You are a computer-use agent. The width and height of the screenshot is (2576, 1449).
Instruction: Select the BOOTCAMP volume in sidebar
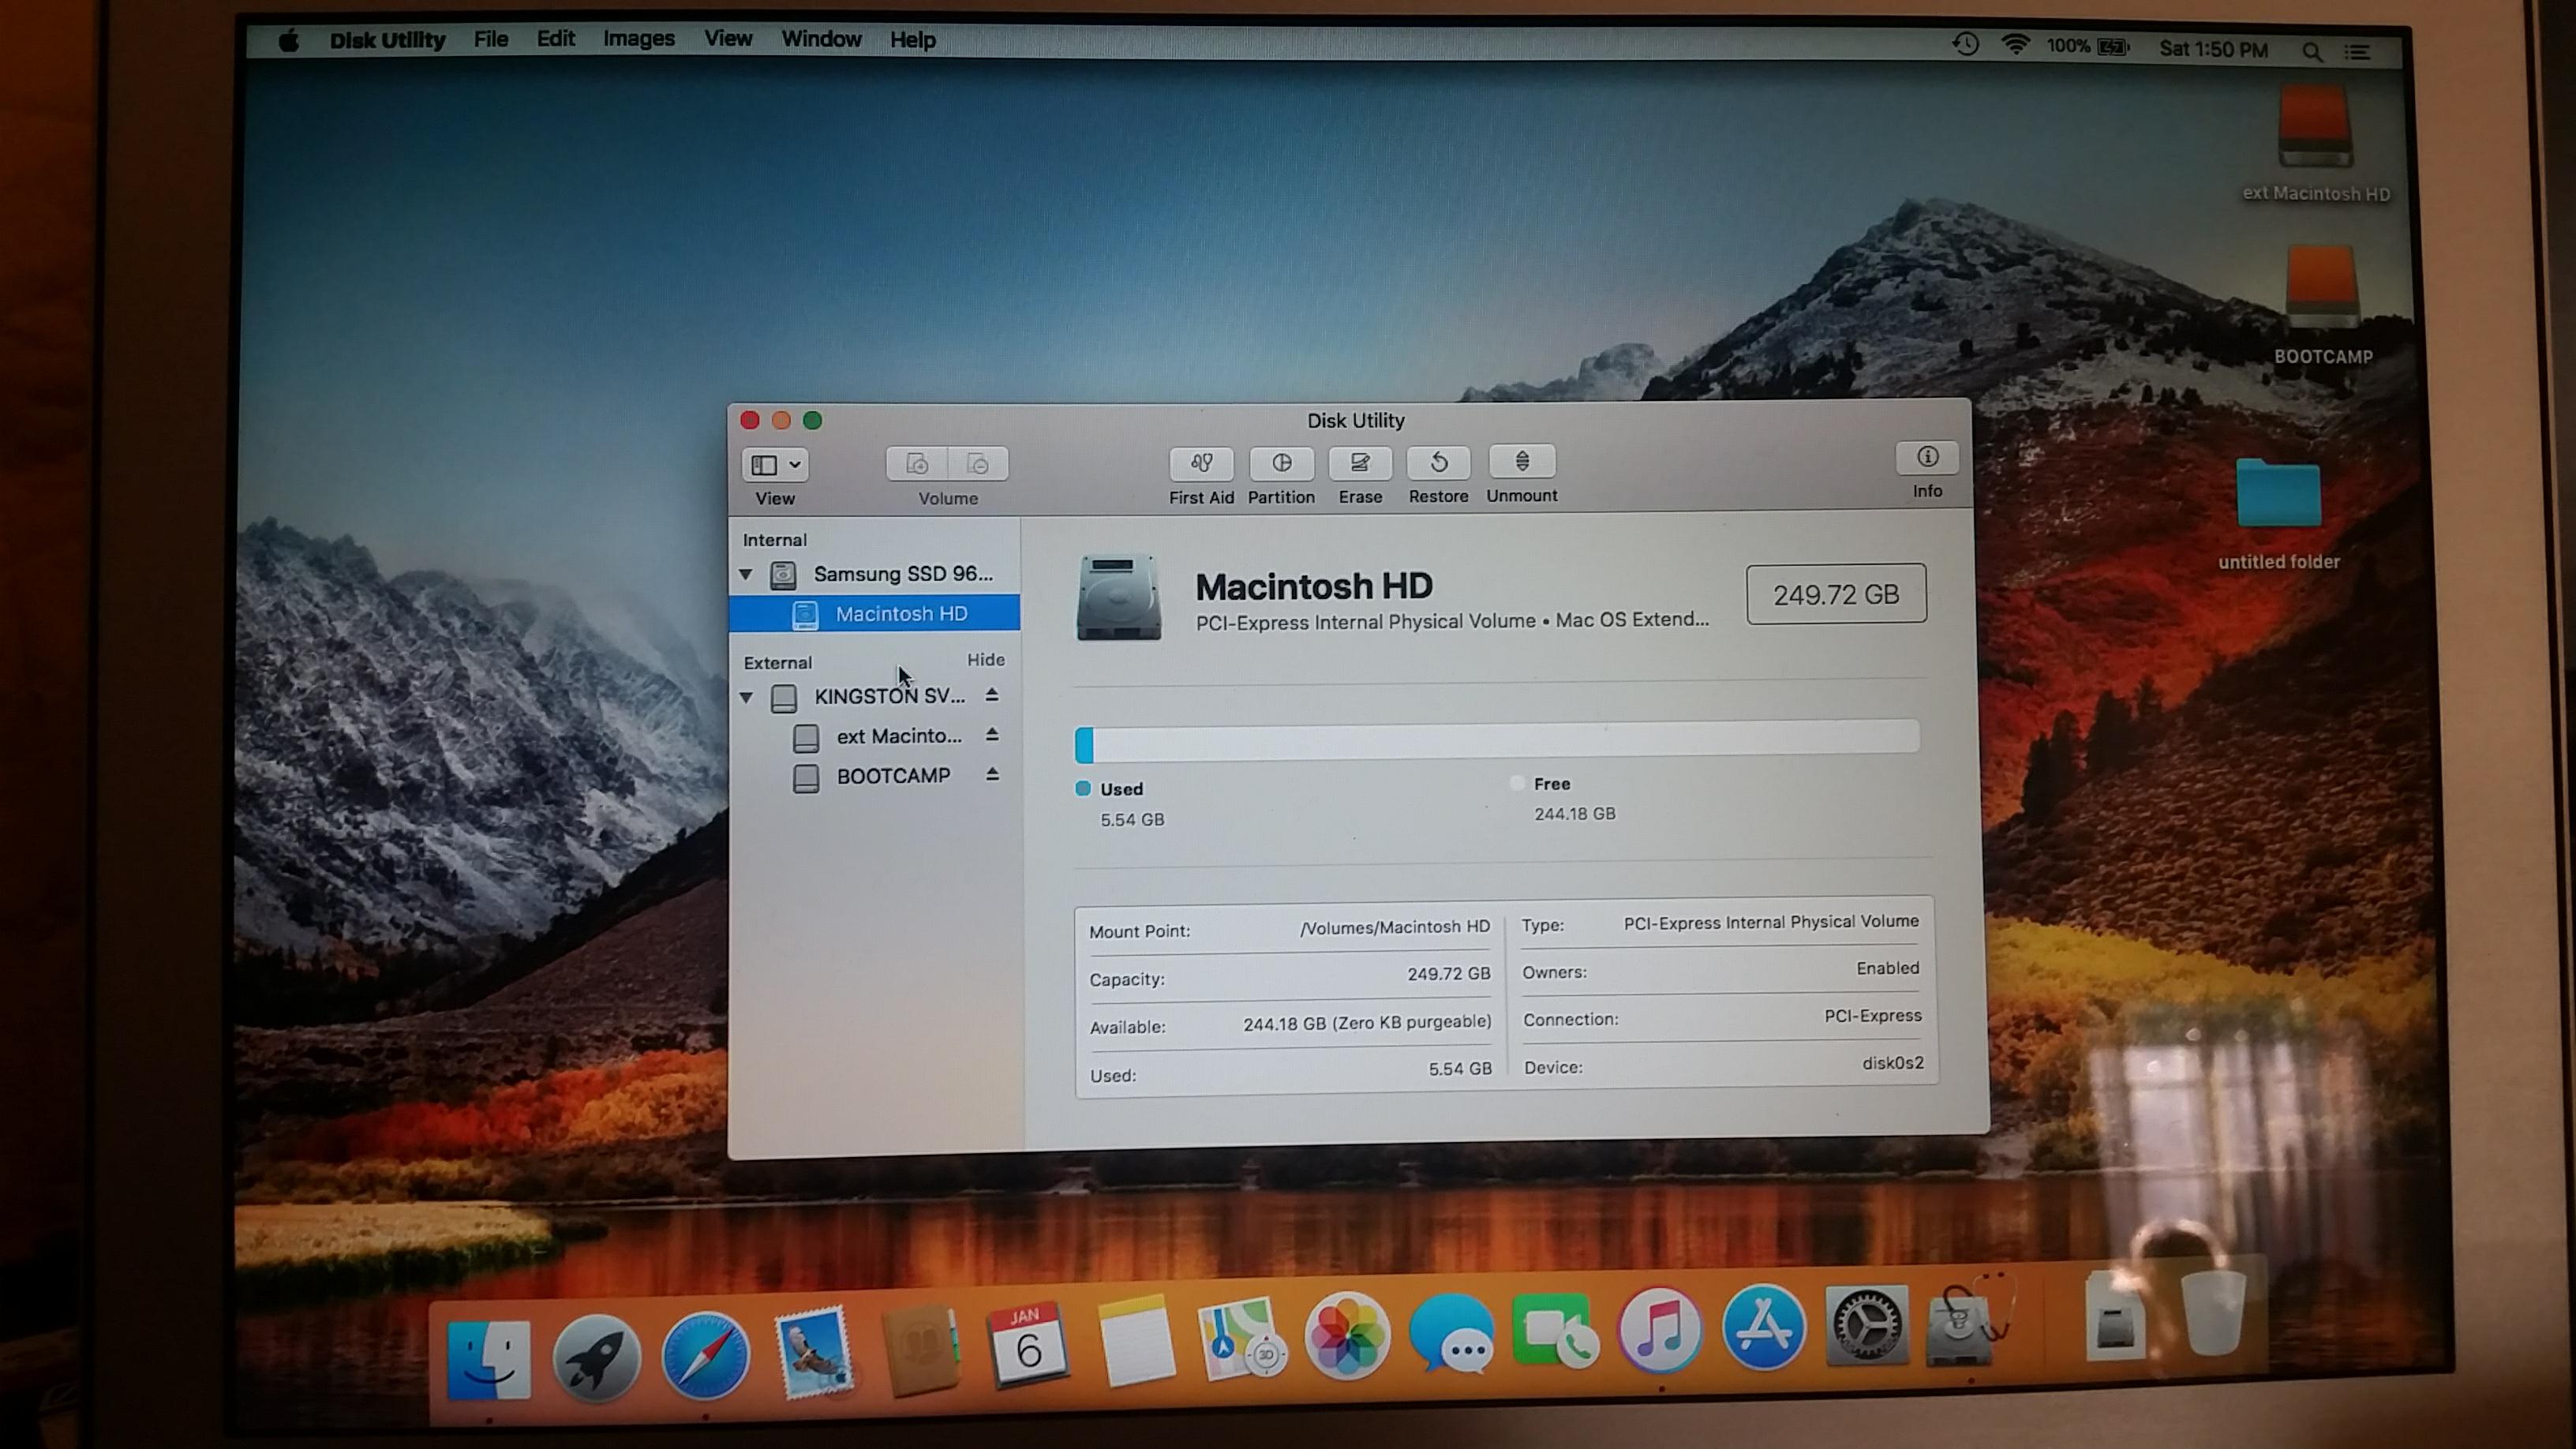(x=892, y=776)
